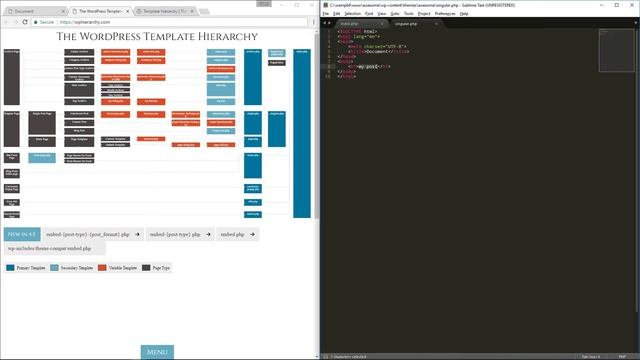640x360 pixels.
Task: Open Sublime Text Find menu
Action: click(x=369, y=14)
